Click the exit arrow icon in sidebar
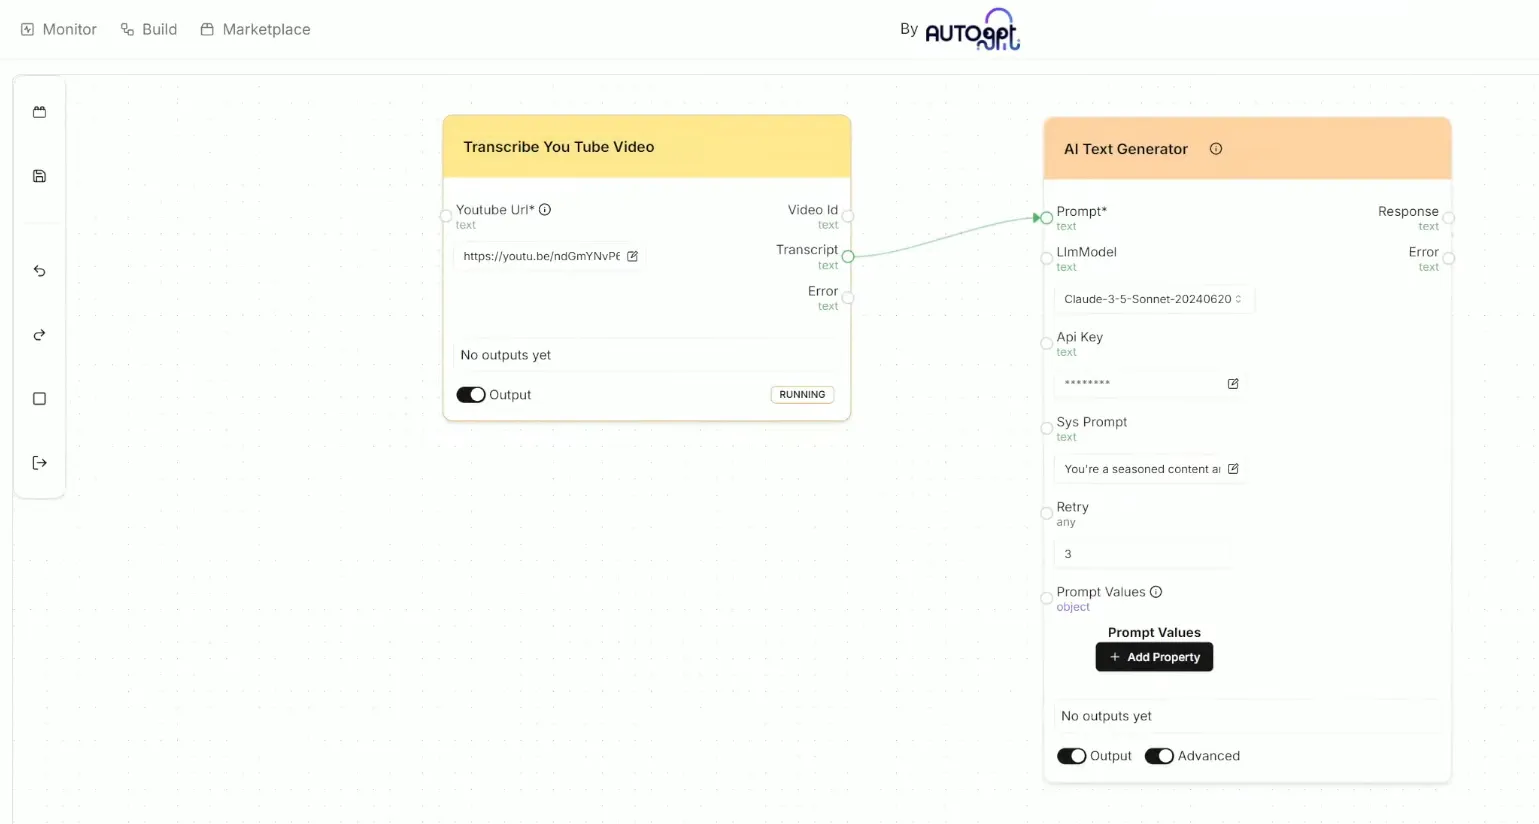The image size is (1539, 824). tap(39, 463)
